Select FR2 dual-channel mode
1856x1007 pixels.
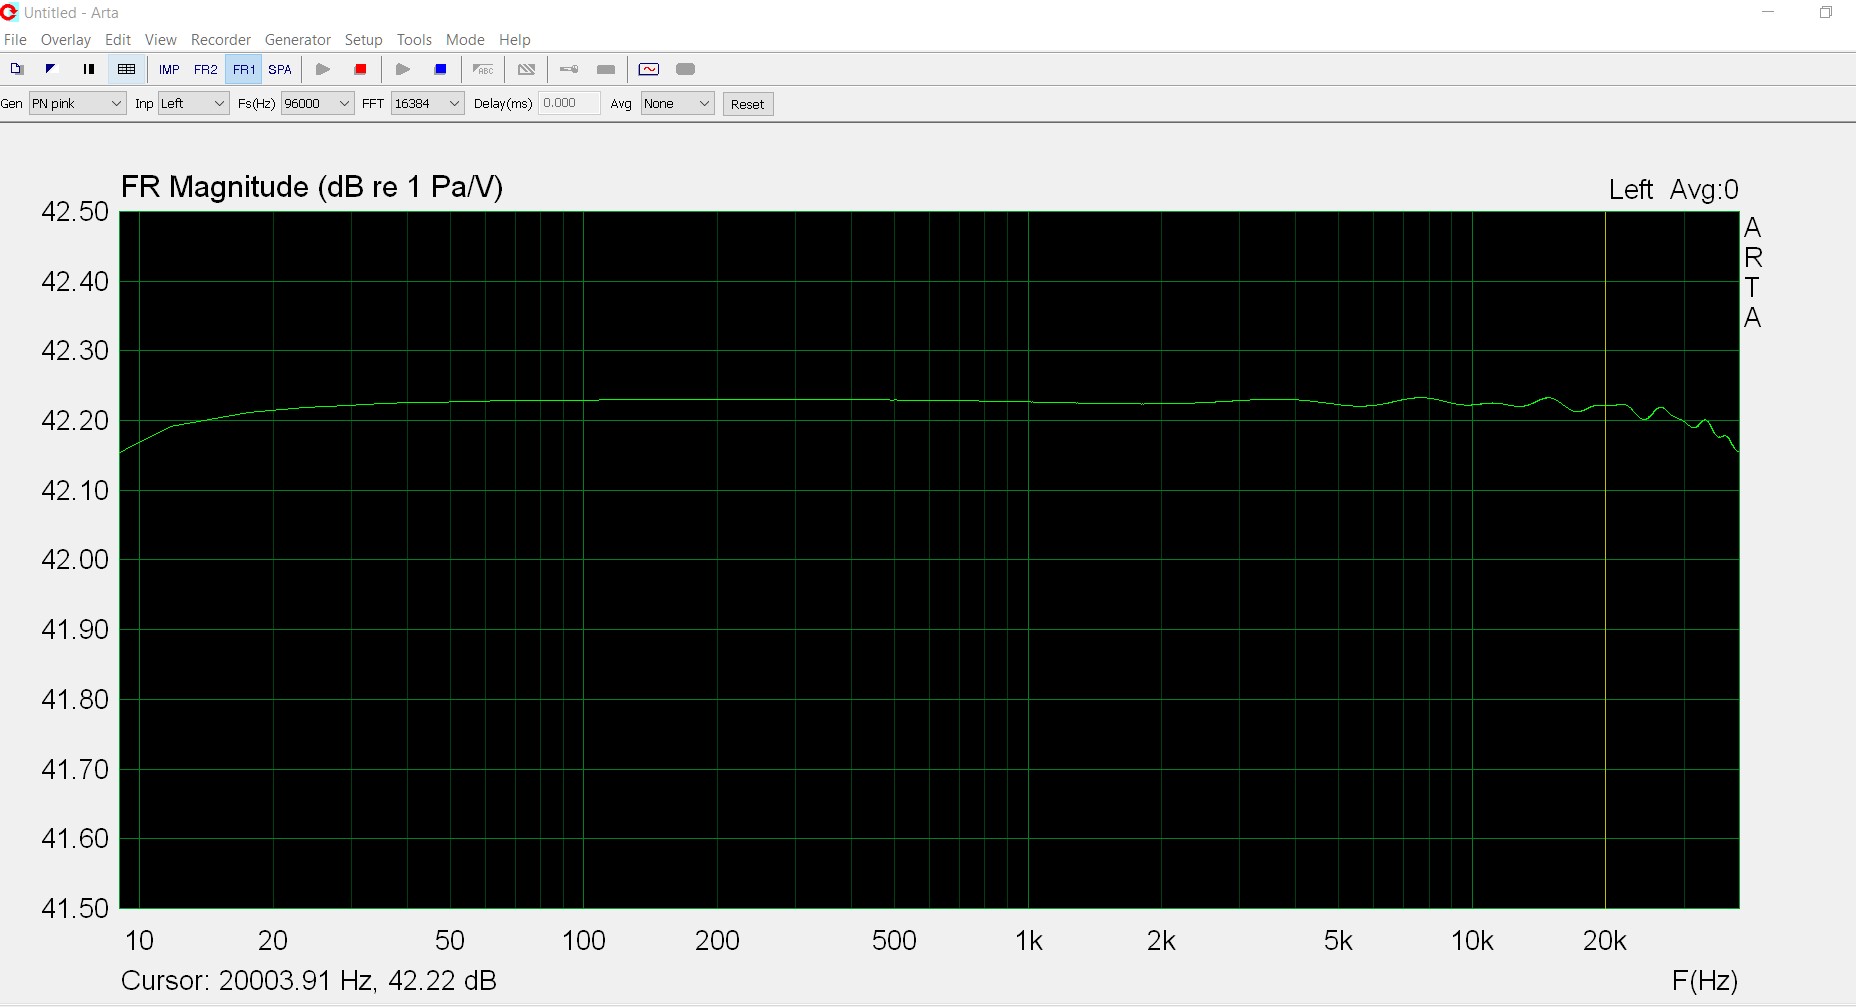(x=206, y=69)
